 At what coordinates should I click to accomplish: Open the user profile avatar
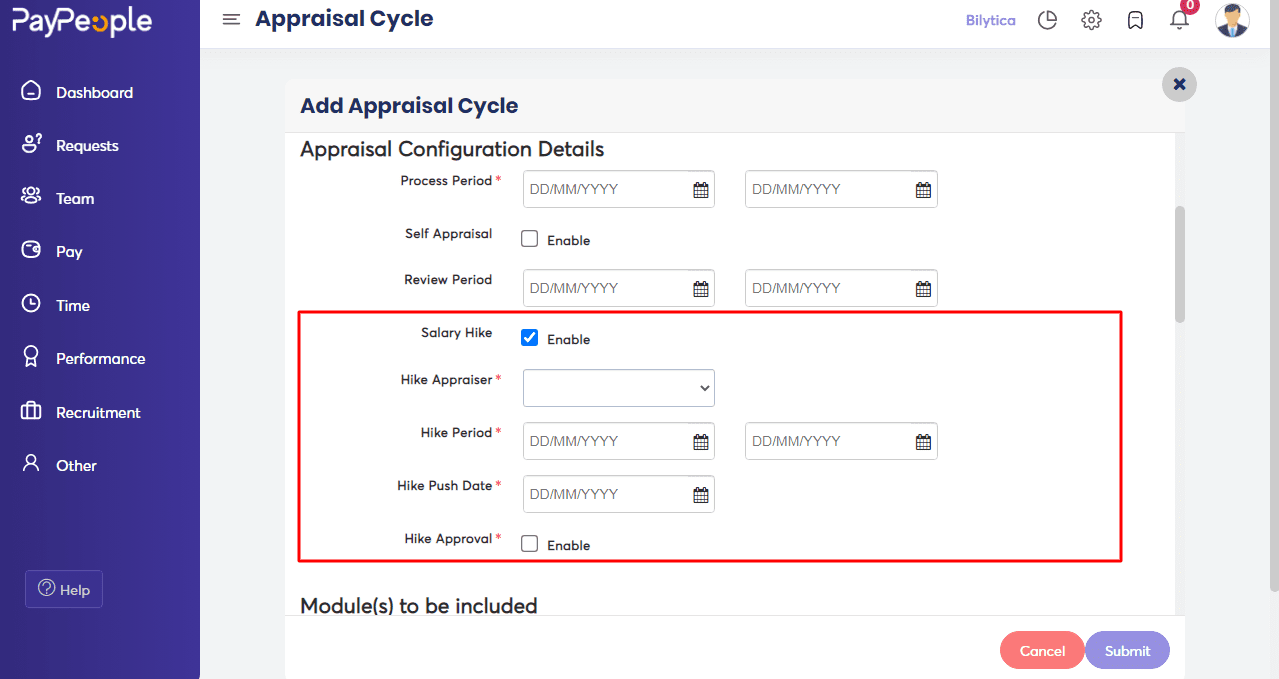pos(1232,20)
